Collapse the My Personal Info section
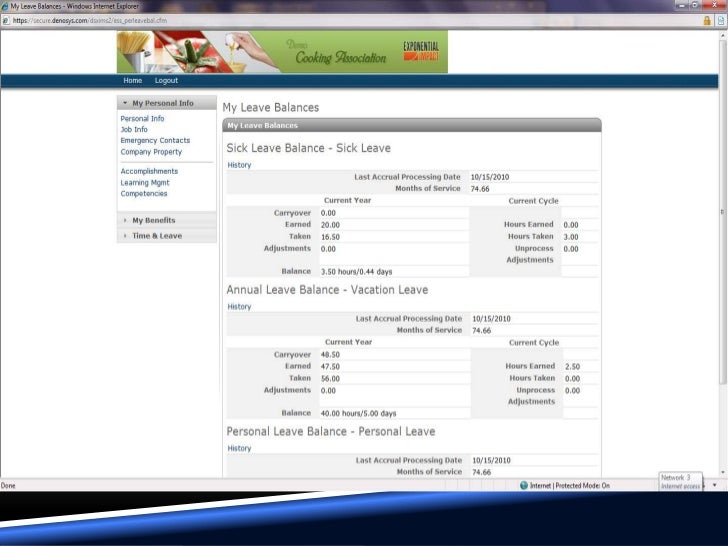The image size is (728, 546). point(167,103)
